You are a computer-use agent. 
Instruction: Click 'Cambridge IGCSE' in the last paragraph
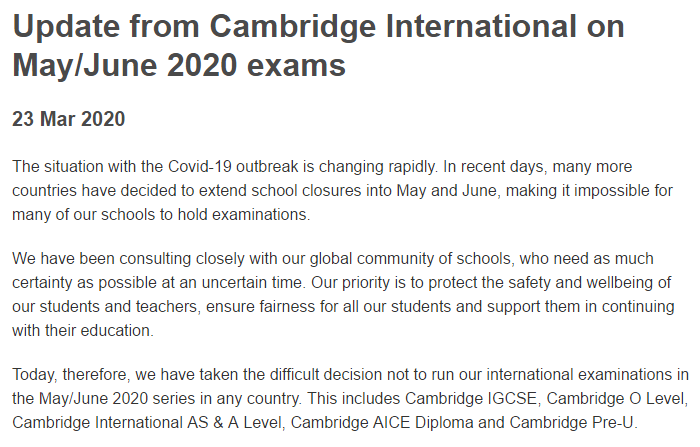[x=471, y=398]
